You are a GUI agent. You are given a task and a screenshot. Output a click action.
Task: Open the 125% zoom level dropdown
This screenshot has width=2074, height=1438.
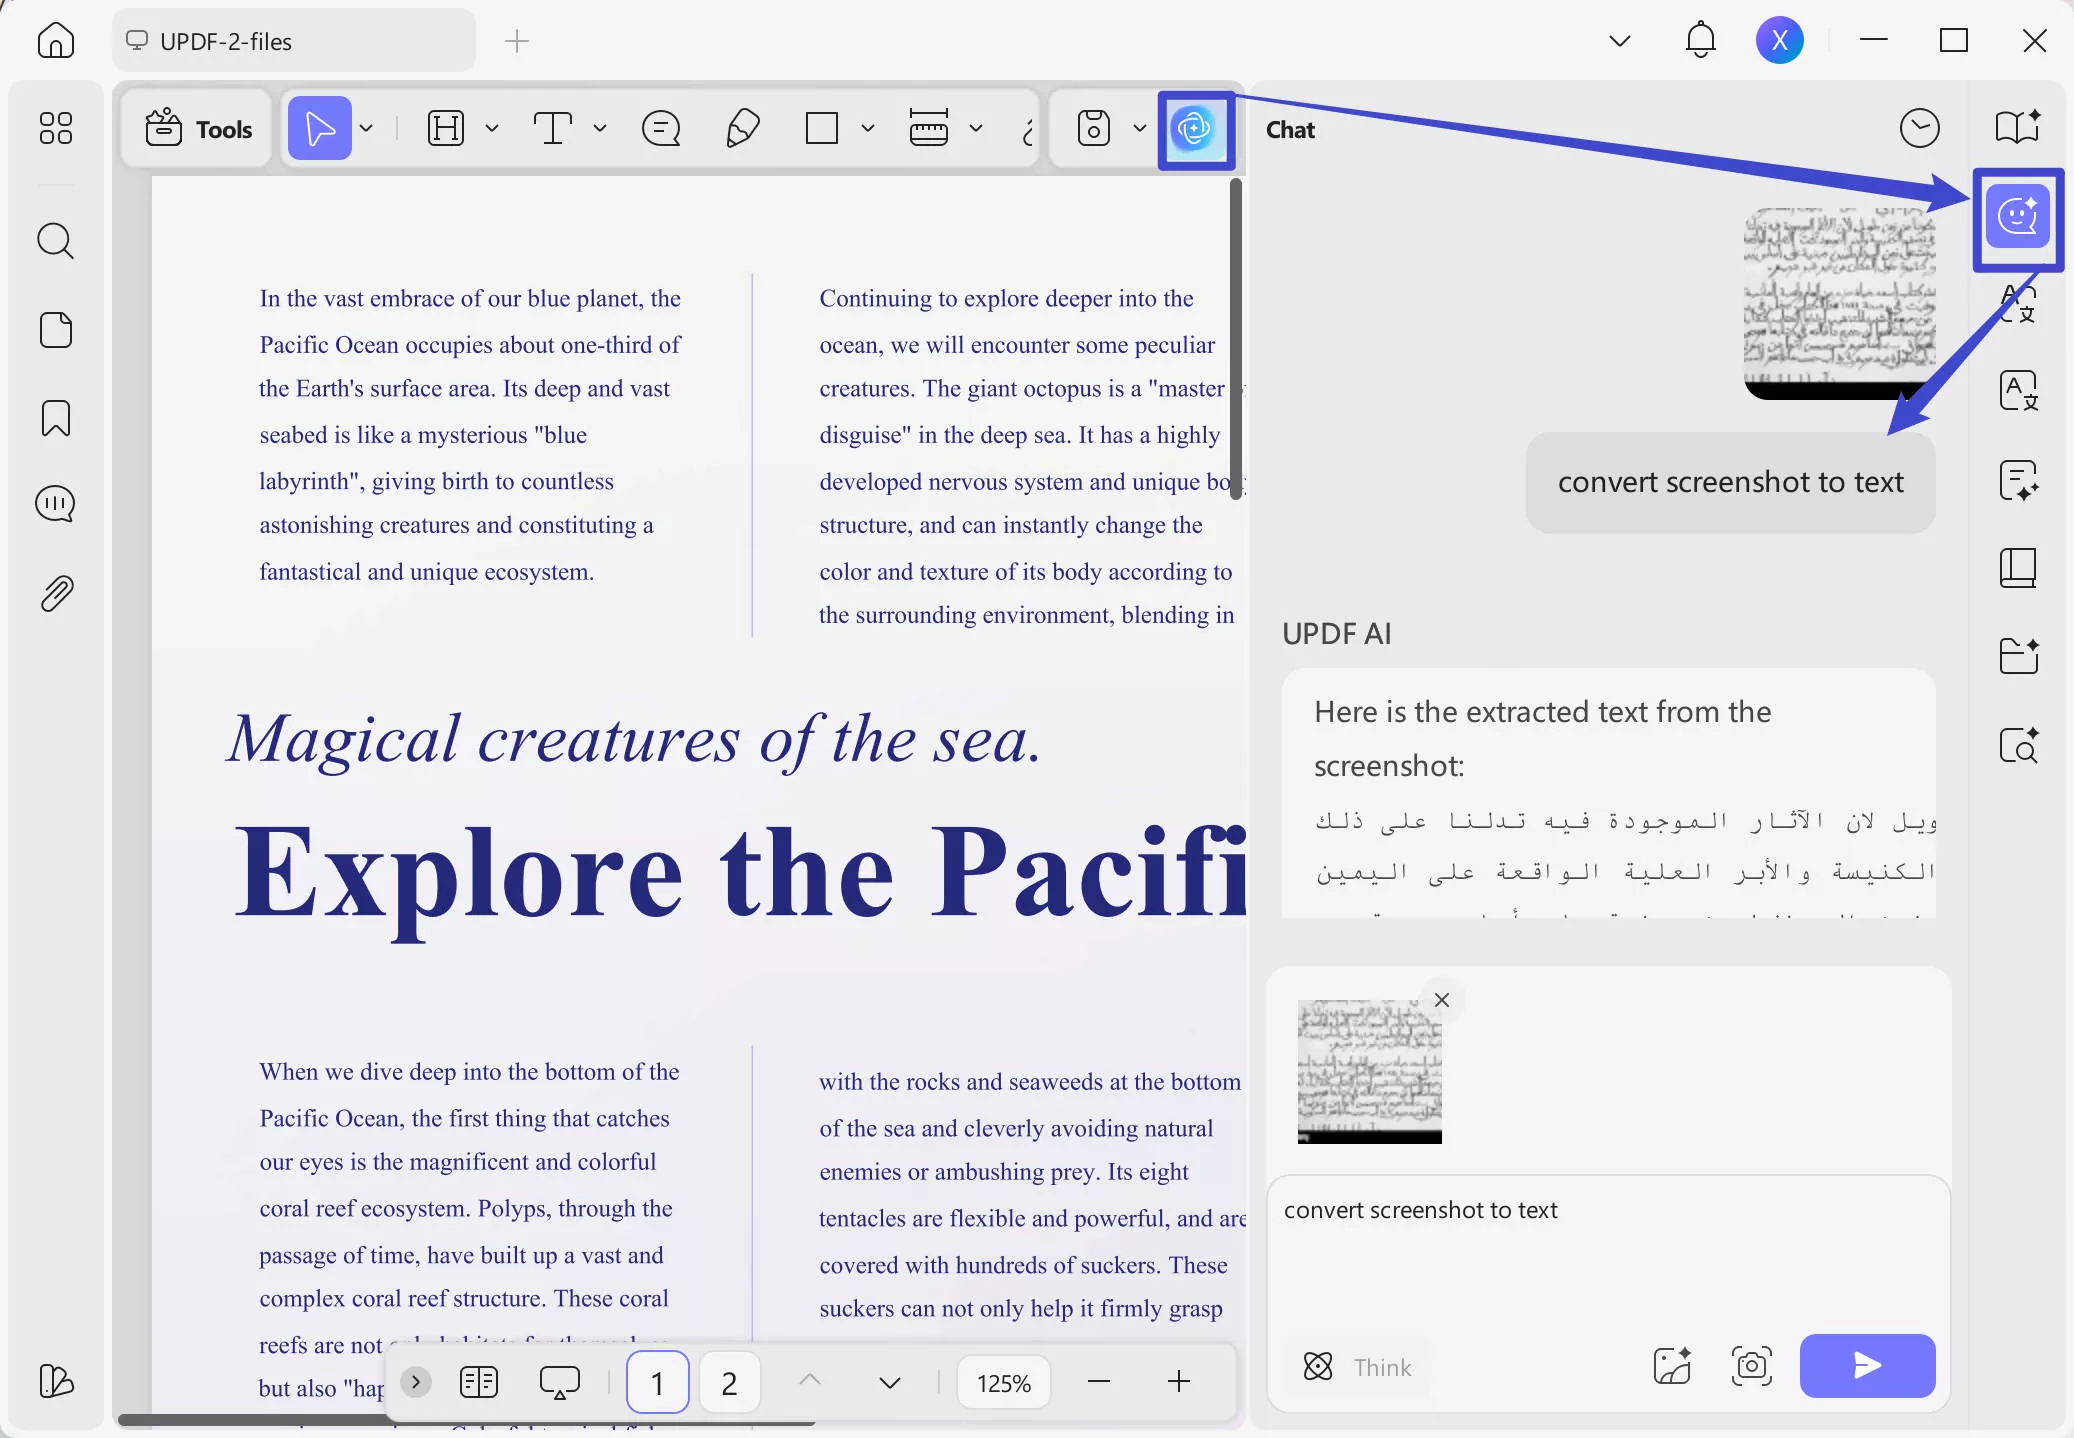pyautogui.click(x=1003, y=1383)
